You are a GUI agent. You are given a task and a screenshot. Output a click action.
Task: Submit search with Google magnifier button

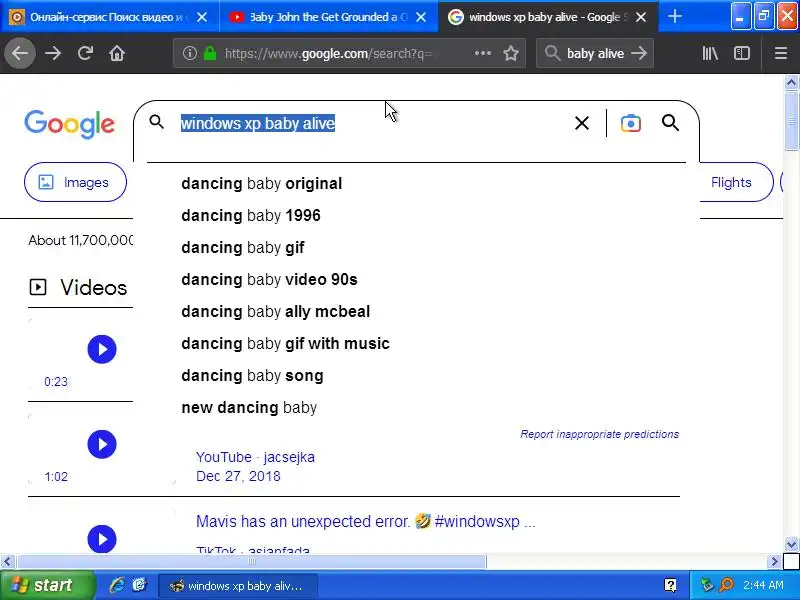click(x=670, y=123)
